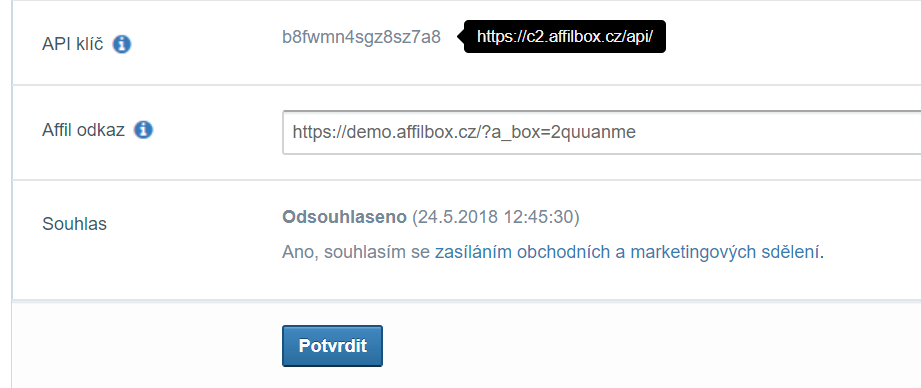Click the word 'sdělení' ending the consent link

(787, 252)
